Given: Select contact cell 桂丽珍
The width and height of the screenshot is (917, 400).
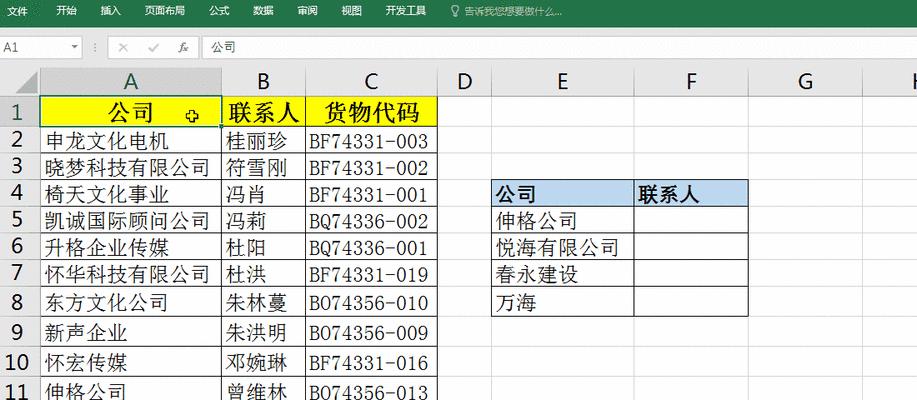Looking at the screenshot, I should (264, 140).
